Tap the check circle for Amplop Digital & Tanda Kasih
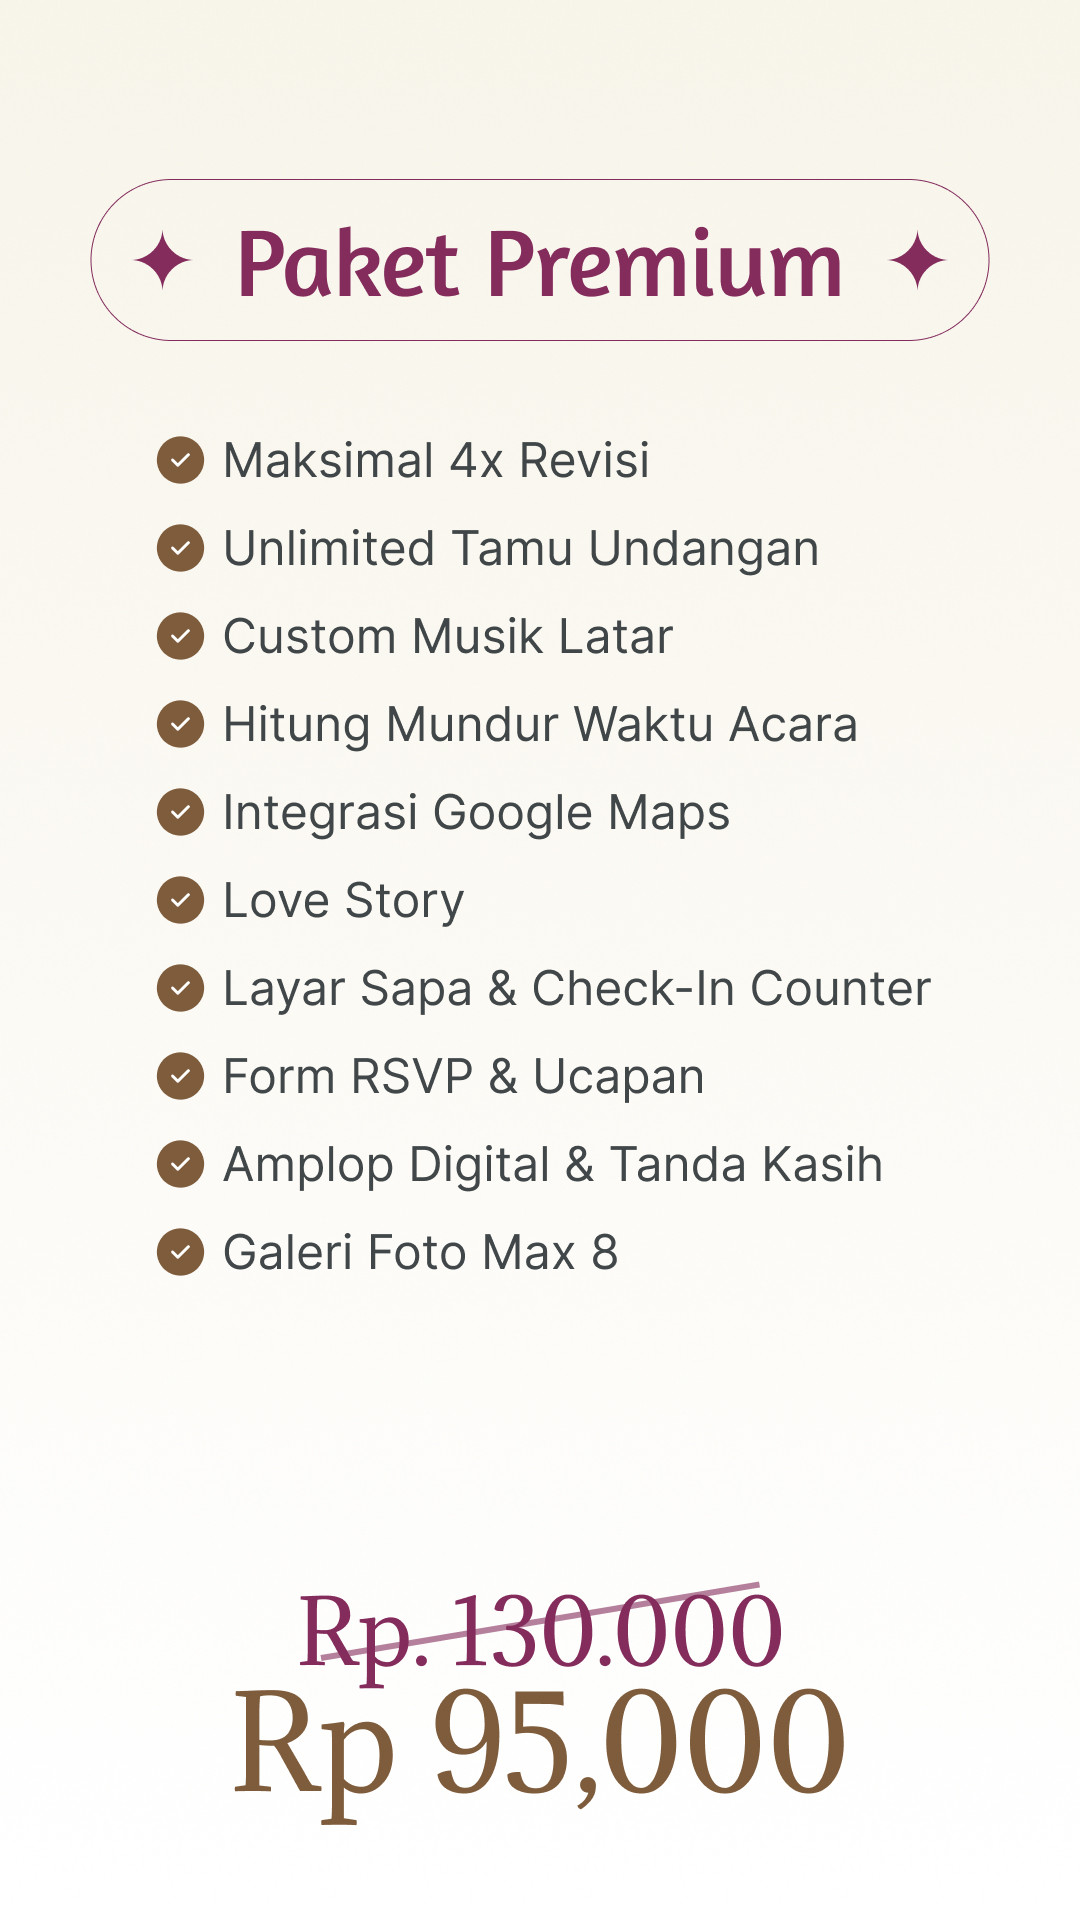Viewport: 1080px width, 1920px height. [181, 1164]
